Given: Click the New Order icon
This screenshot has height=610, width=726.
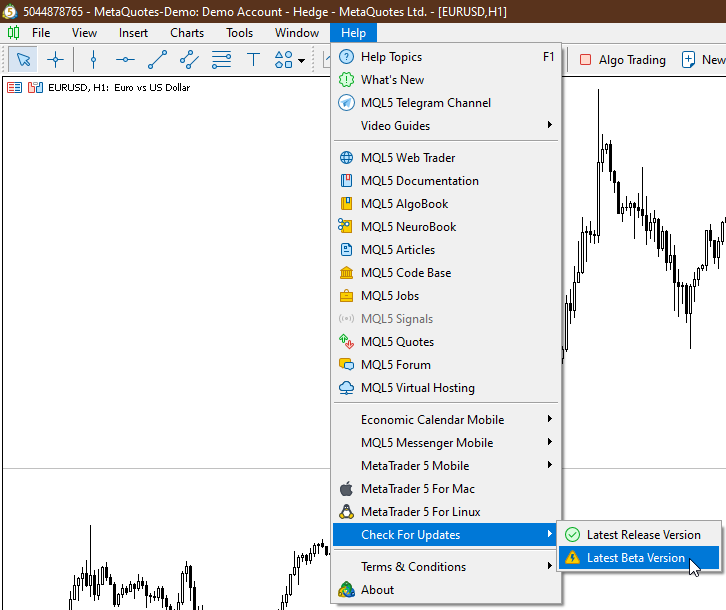Looking at the screenshot, I should pyautogui.click(x=688, y=60).
